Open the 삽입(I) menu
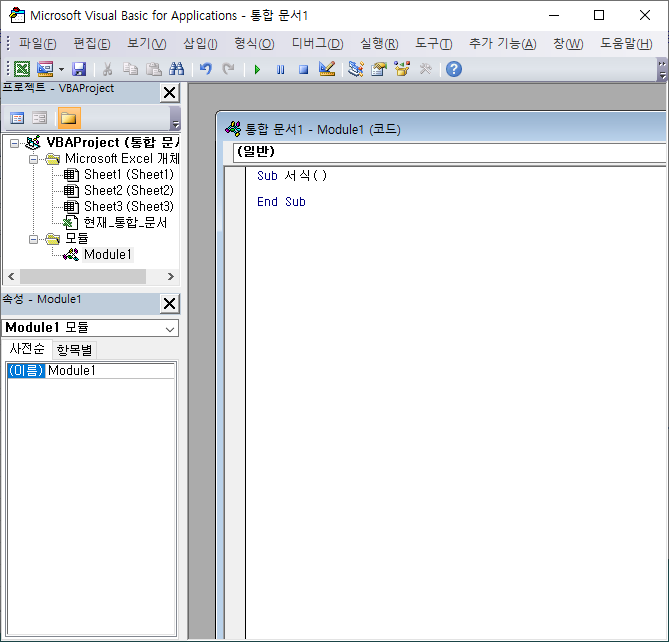Viewport: 669px width, 642px height. click(x=200, y=44)
